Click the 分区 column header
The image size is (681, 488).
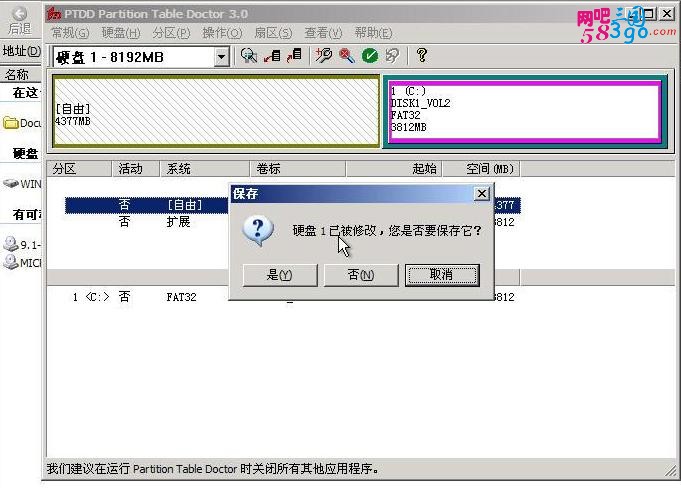[79, 168]
